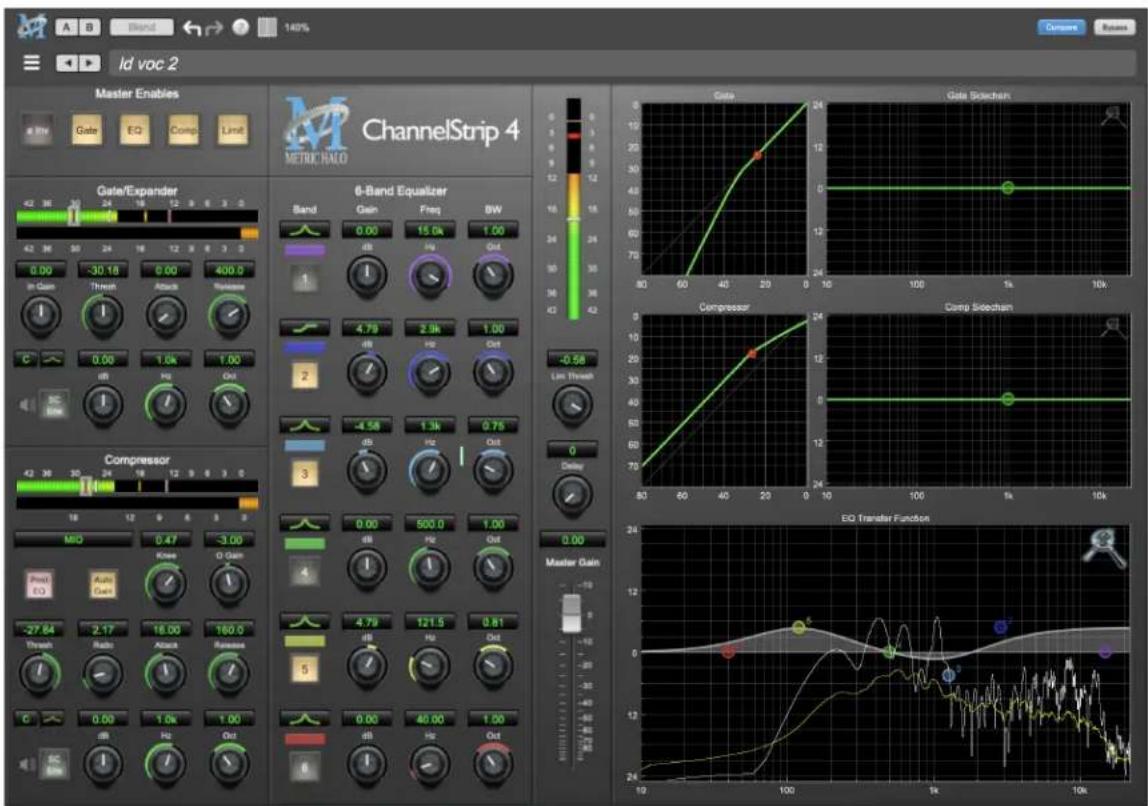Open Compressor sidechain filter type selector
Image resolution: width=1148 pixels, height=806 pixels.
point(52,720)
